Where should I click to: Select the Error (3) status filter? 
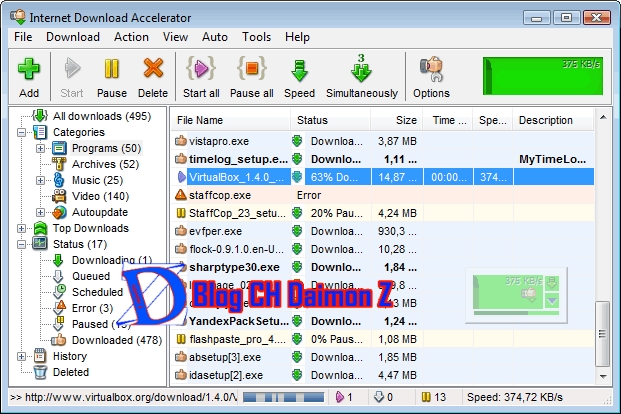point(92,308)
